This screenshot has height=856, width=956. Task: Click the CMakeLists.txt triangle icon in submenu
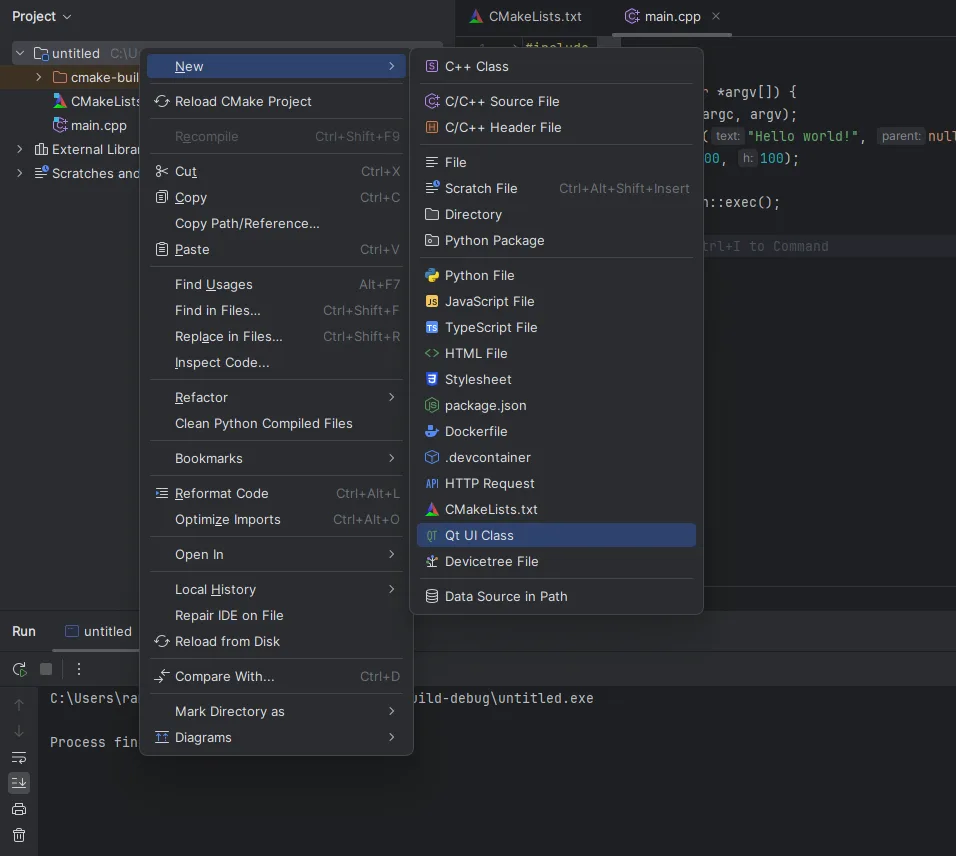(432, 510)
